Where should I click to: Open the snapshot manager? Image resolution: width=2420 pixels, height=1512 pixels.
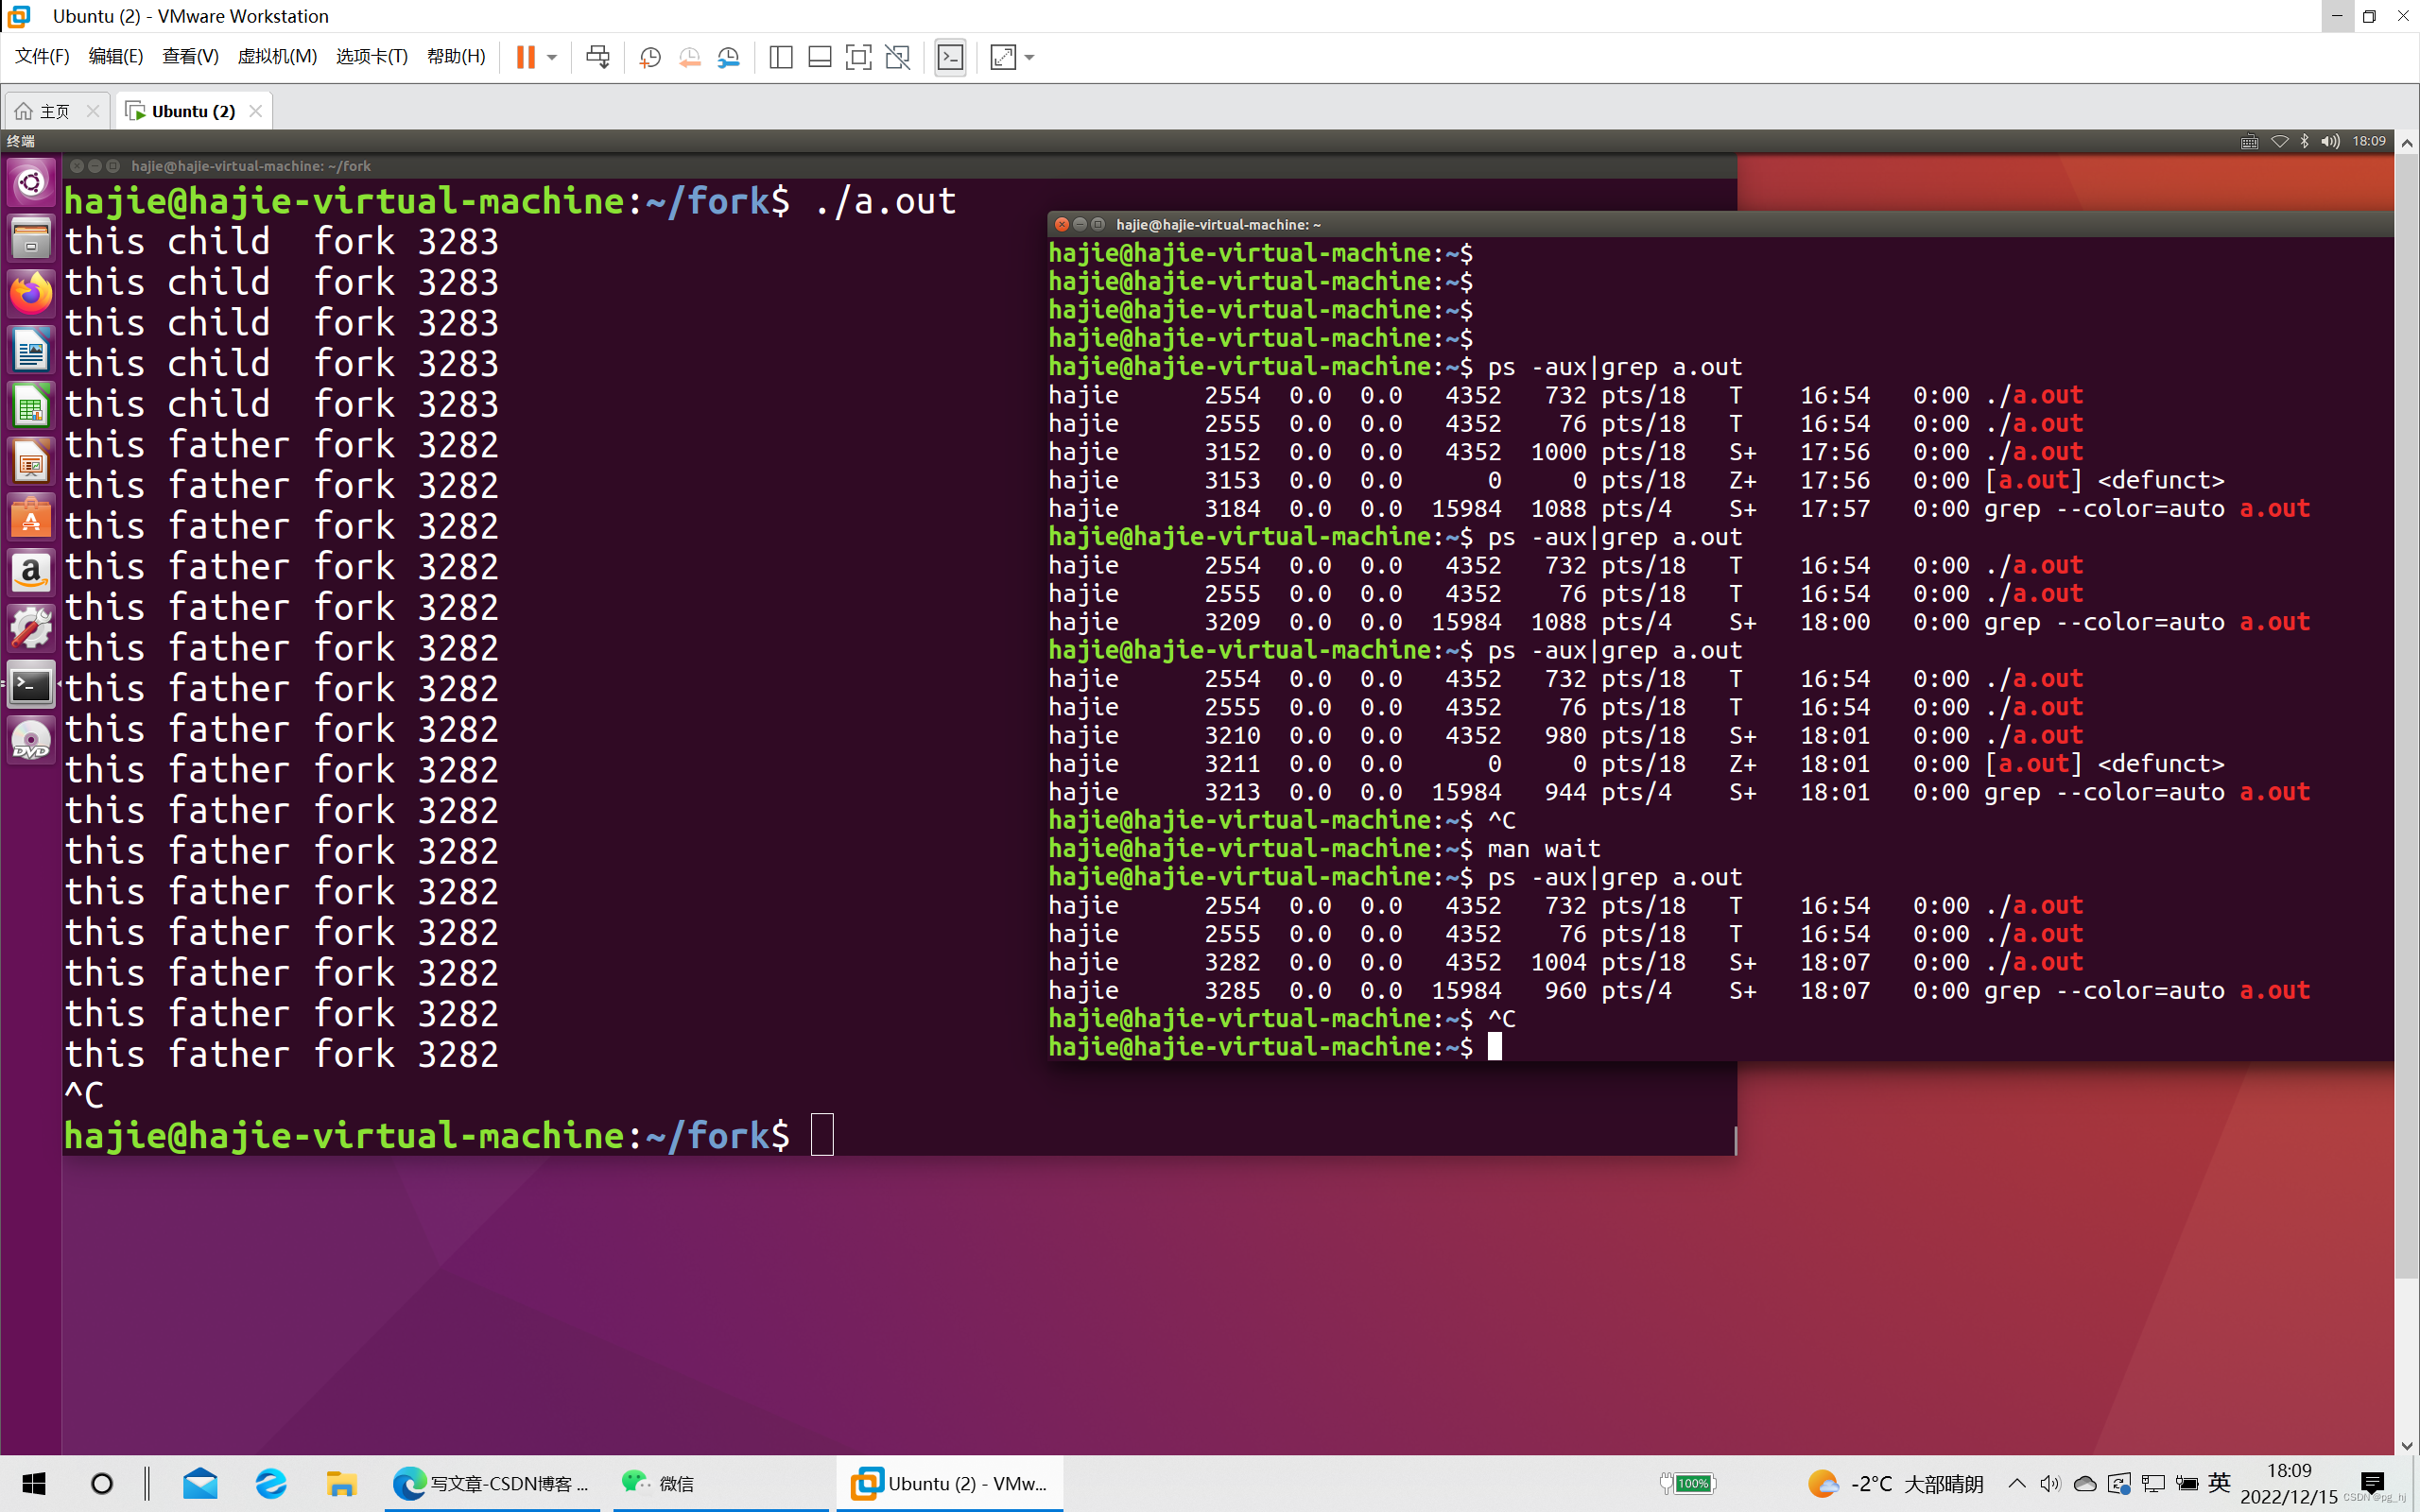[x=729, y=57]
